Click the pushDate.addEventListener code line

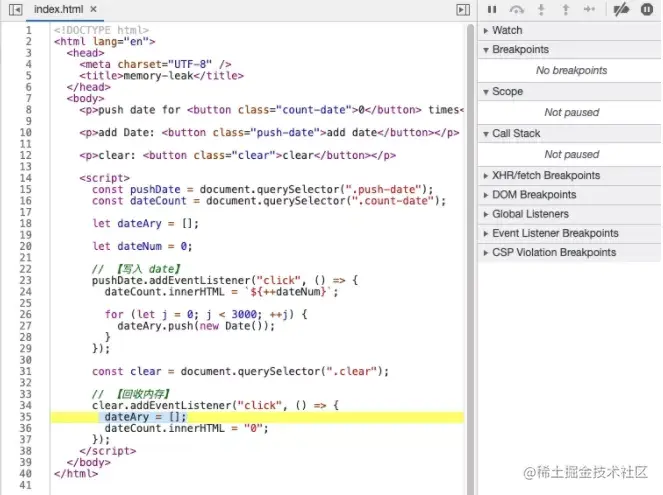(225, 280)
